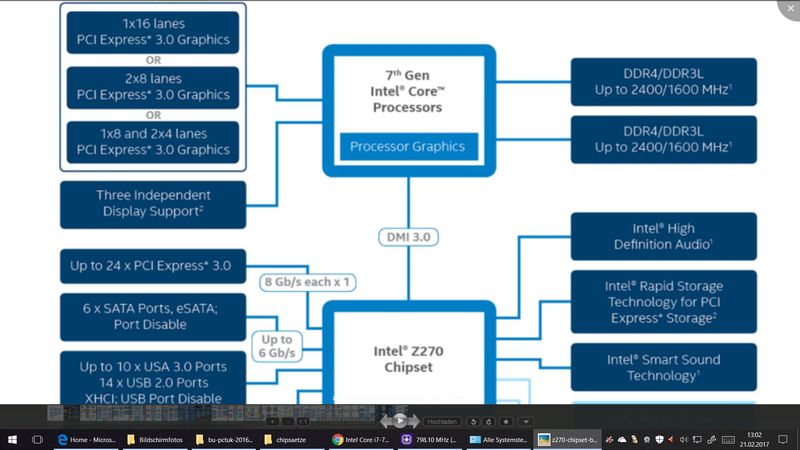Open the volume speaker tray icon
800x450 pixels.
point(684,440)
